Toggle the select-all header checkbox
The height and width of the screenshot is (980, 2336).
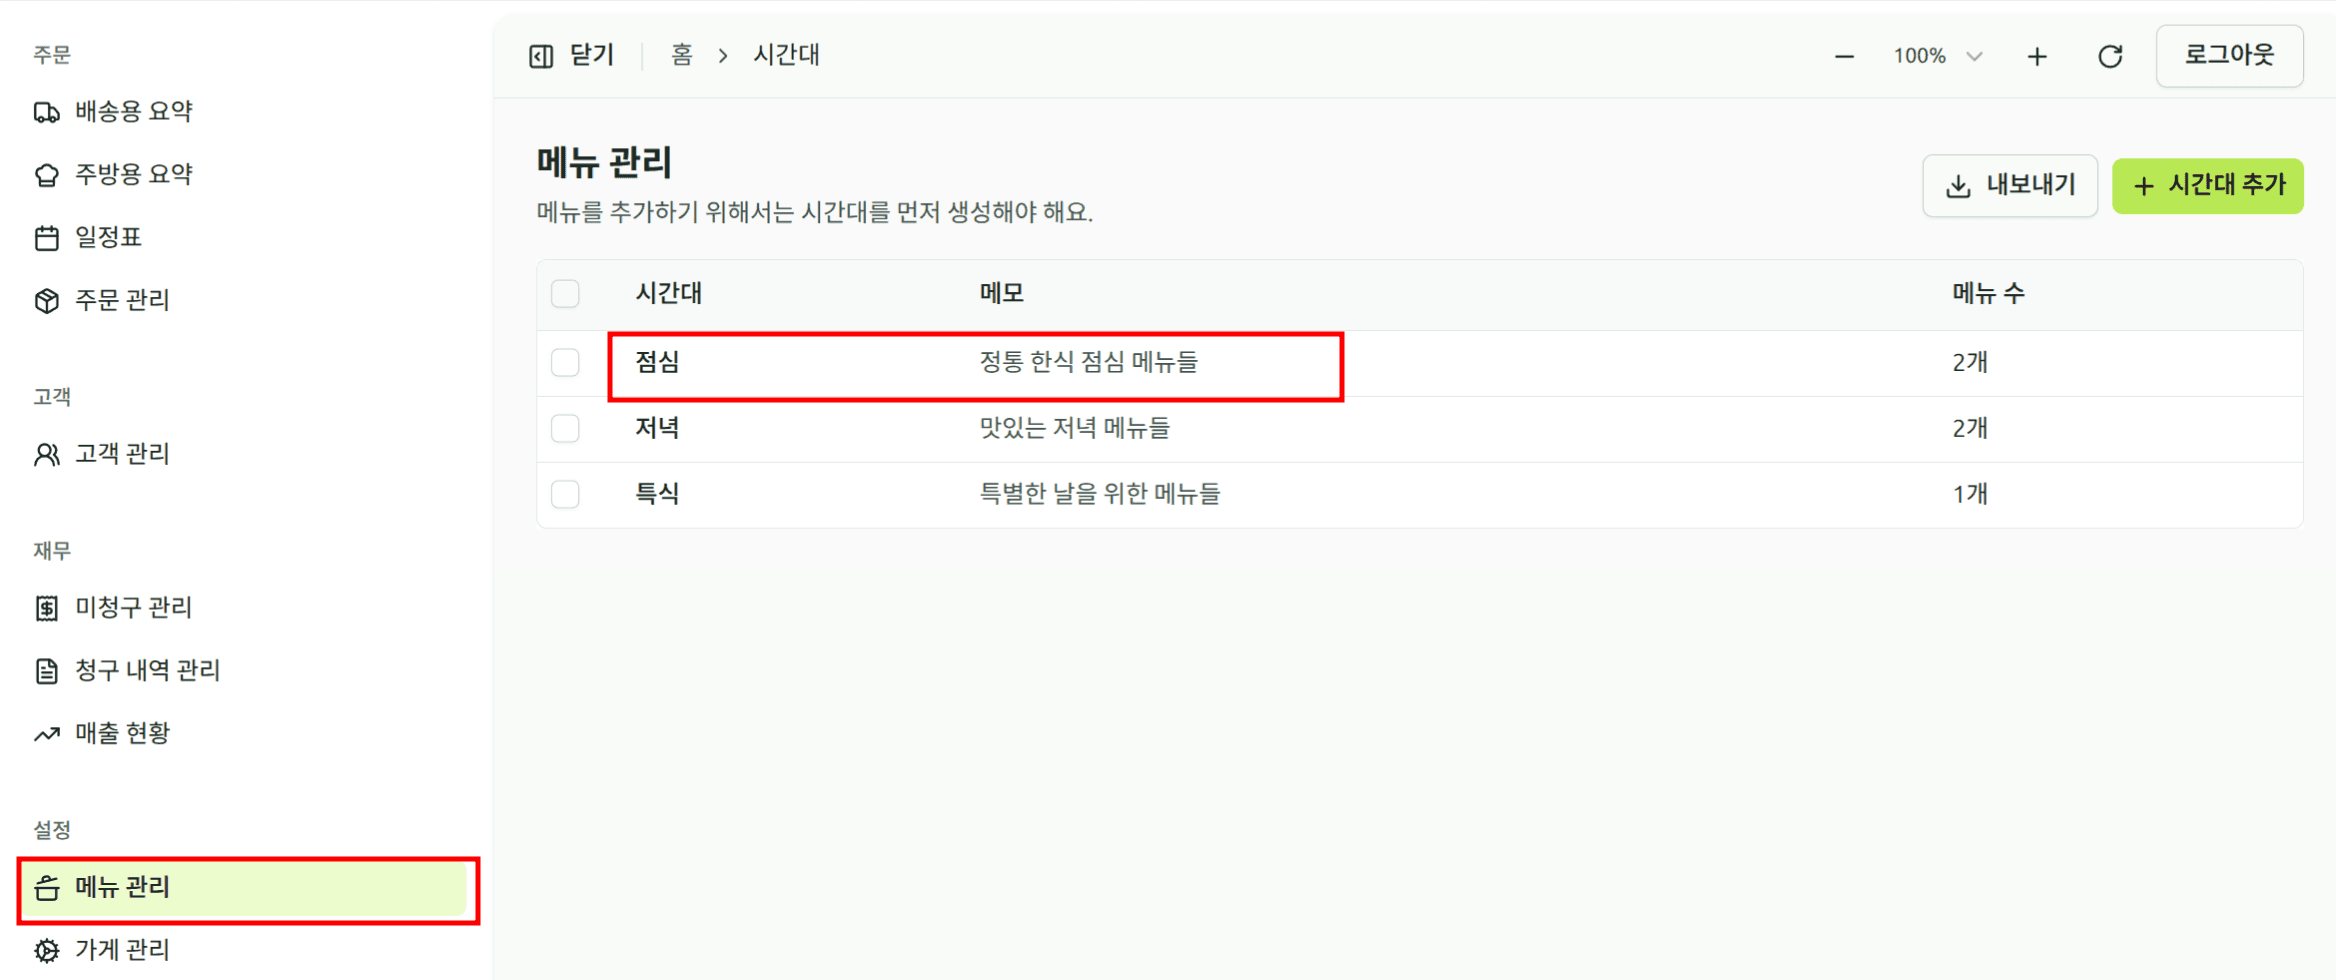(x=565, y=293)
